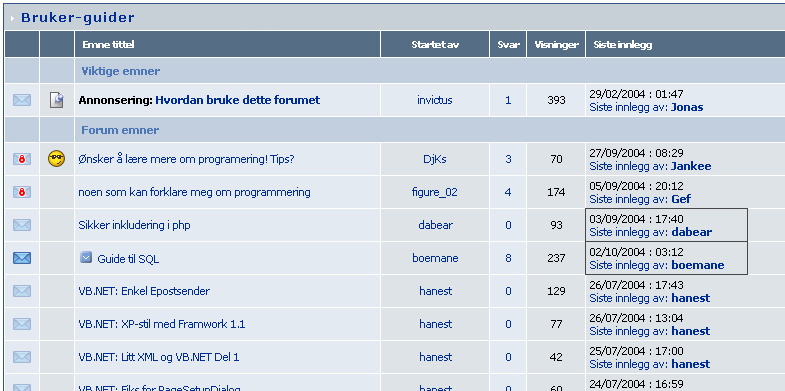Screen dimensions: 785x391
Task: Open last poster hanest on 26/07/2004 : 17:43
Action: click(691, 298)
